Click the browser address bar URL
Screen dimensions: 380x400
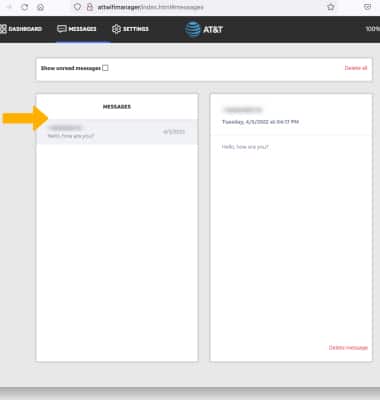(x=150, y=7)
